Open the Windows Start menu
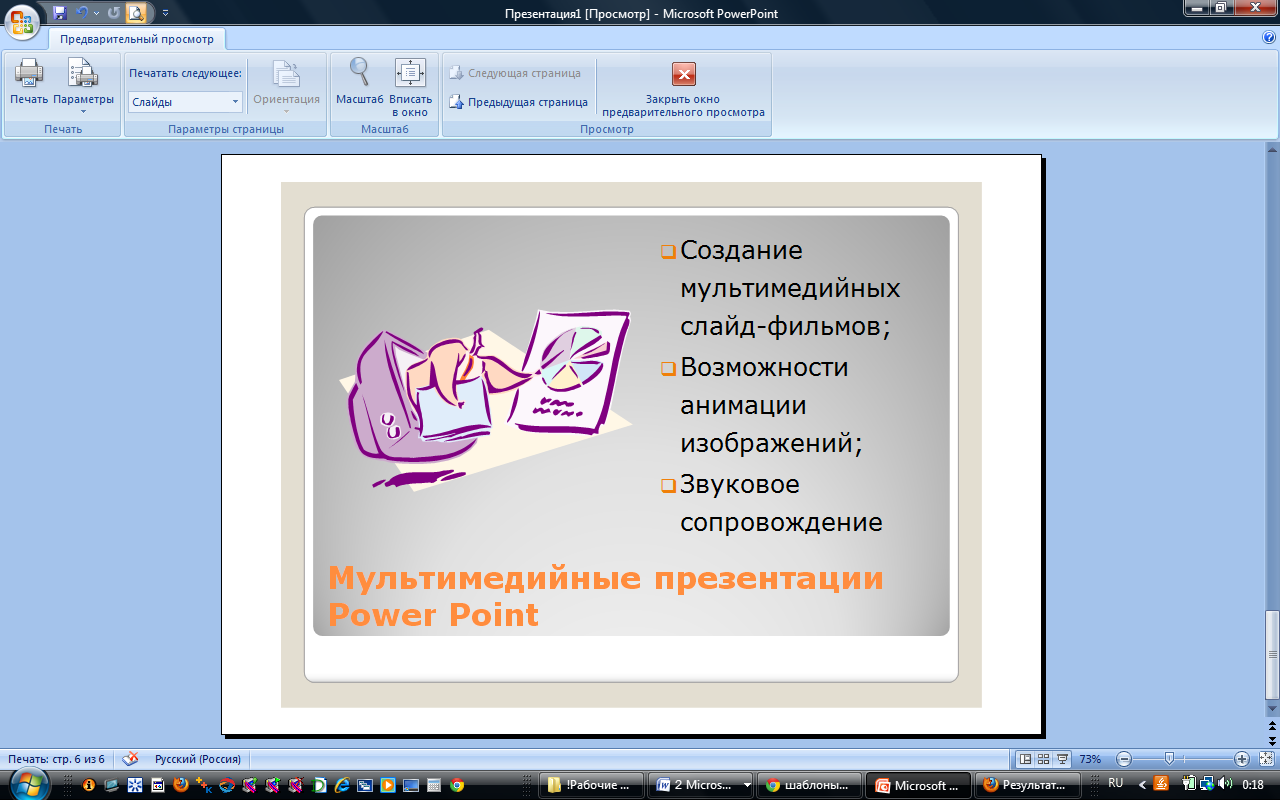1280x800 pixels. (29, 783)
